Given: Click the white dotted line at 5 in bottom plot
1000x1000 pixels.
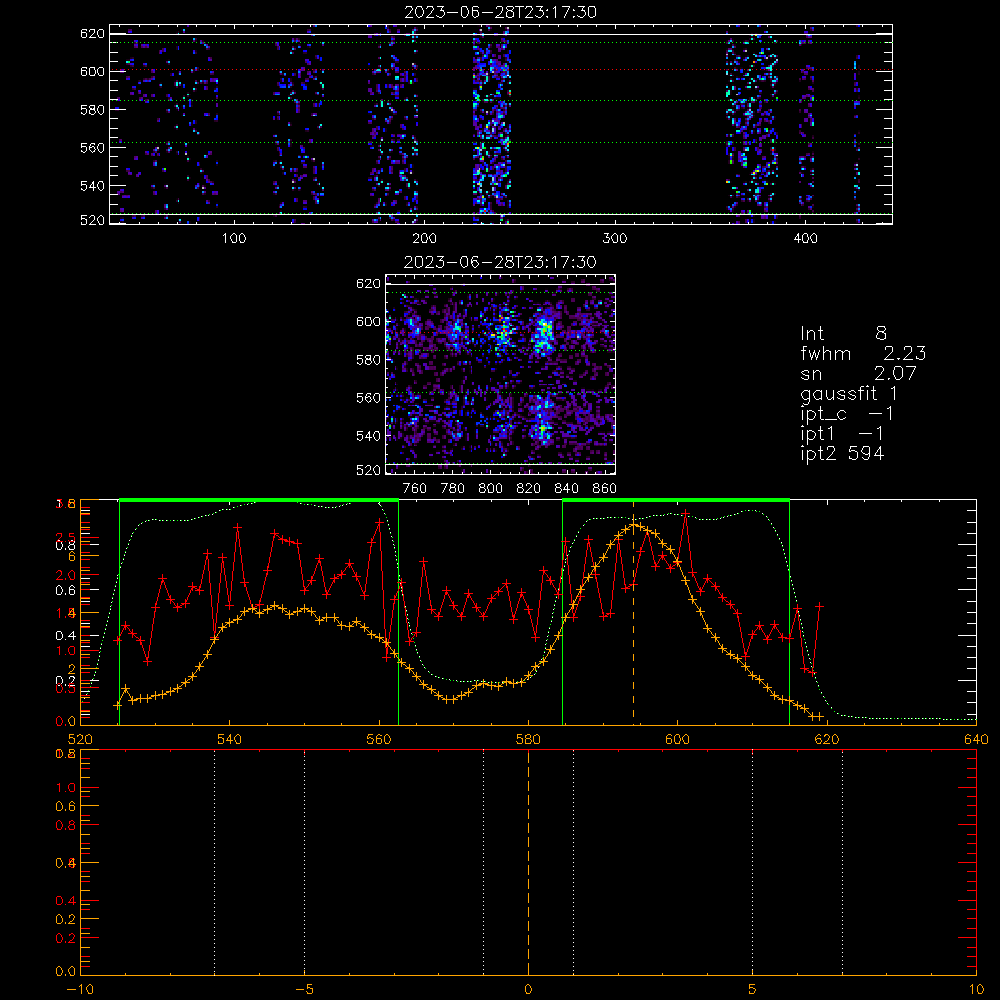Looking at the screenshot, I should tap(753, 862).
